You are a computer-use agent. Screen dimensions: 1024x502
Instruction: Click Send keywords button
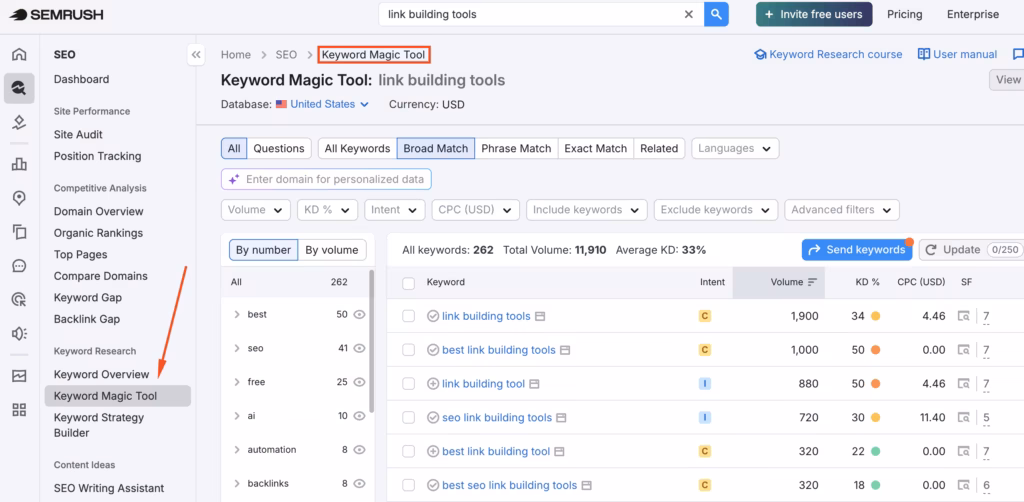(x=857, y=249)
